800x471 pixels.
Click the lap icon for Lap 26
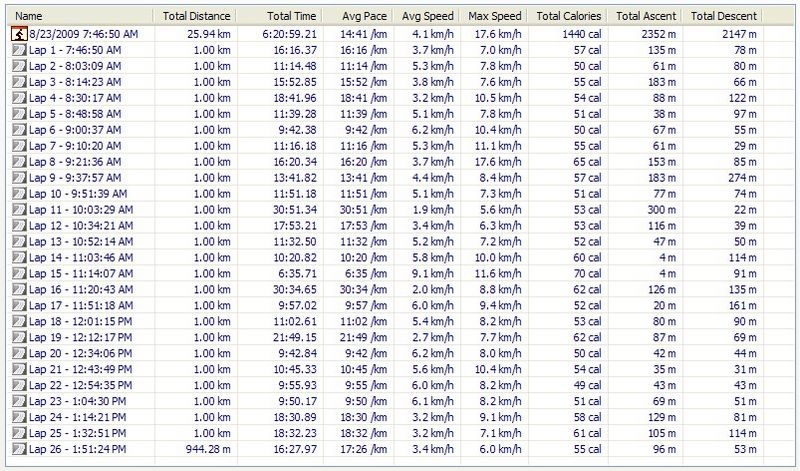click(x=18, y=448)
